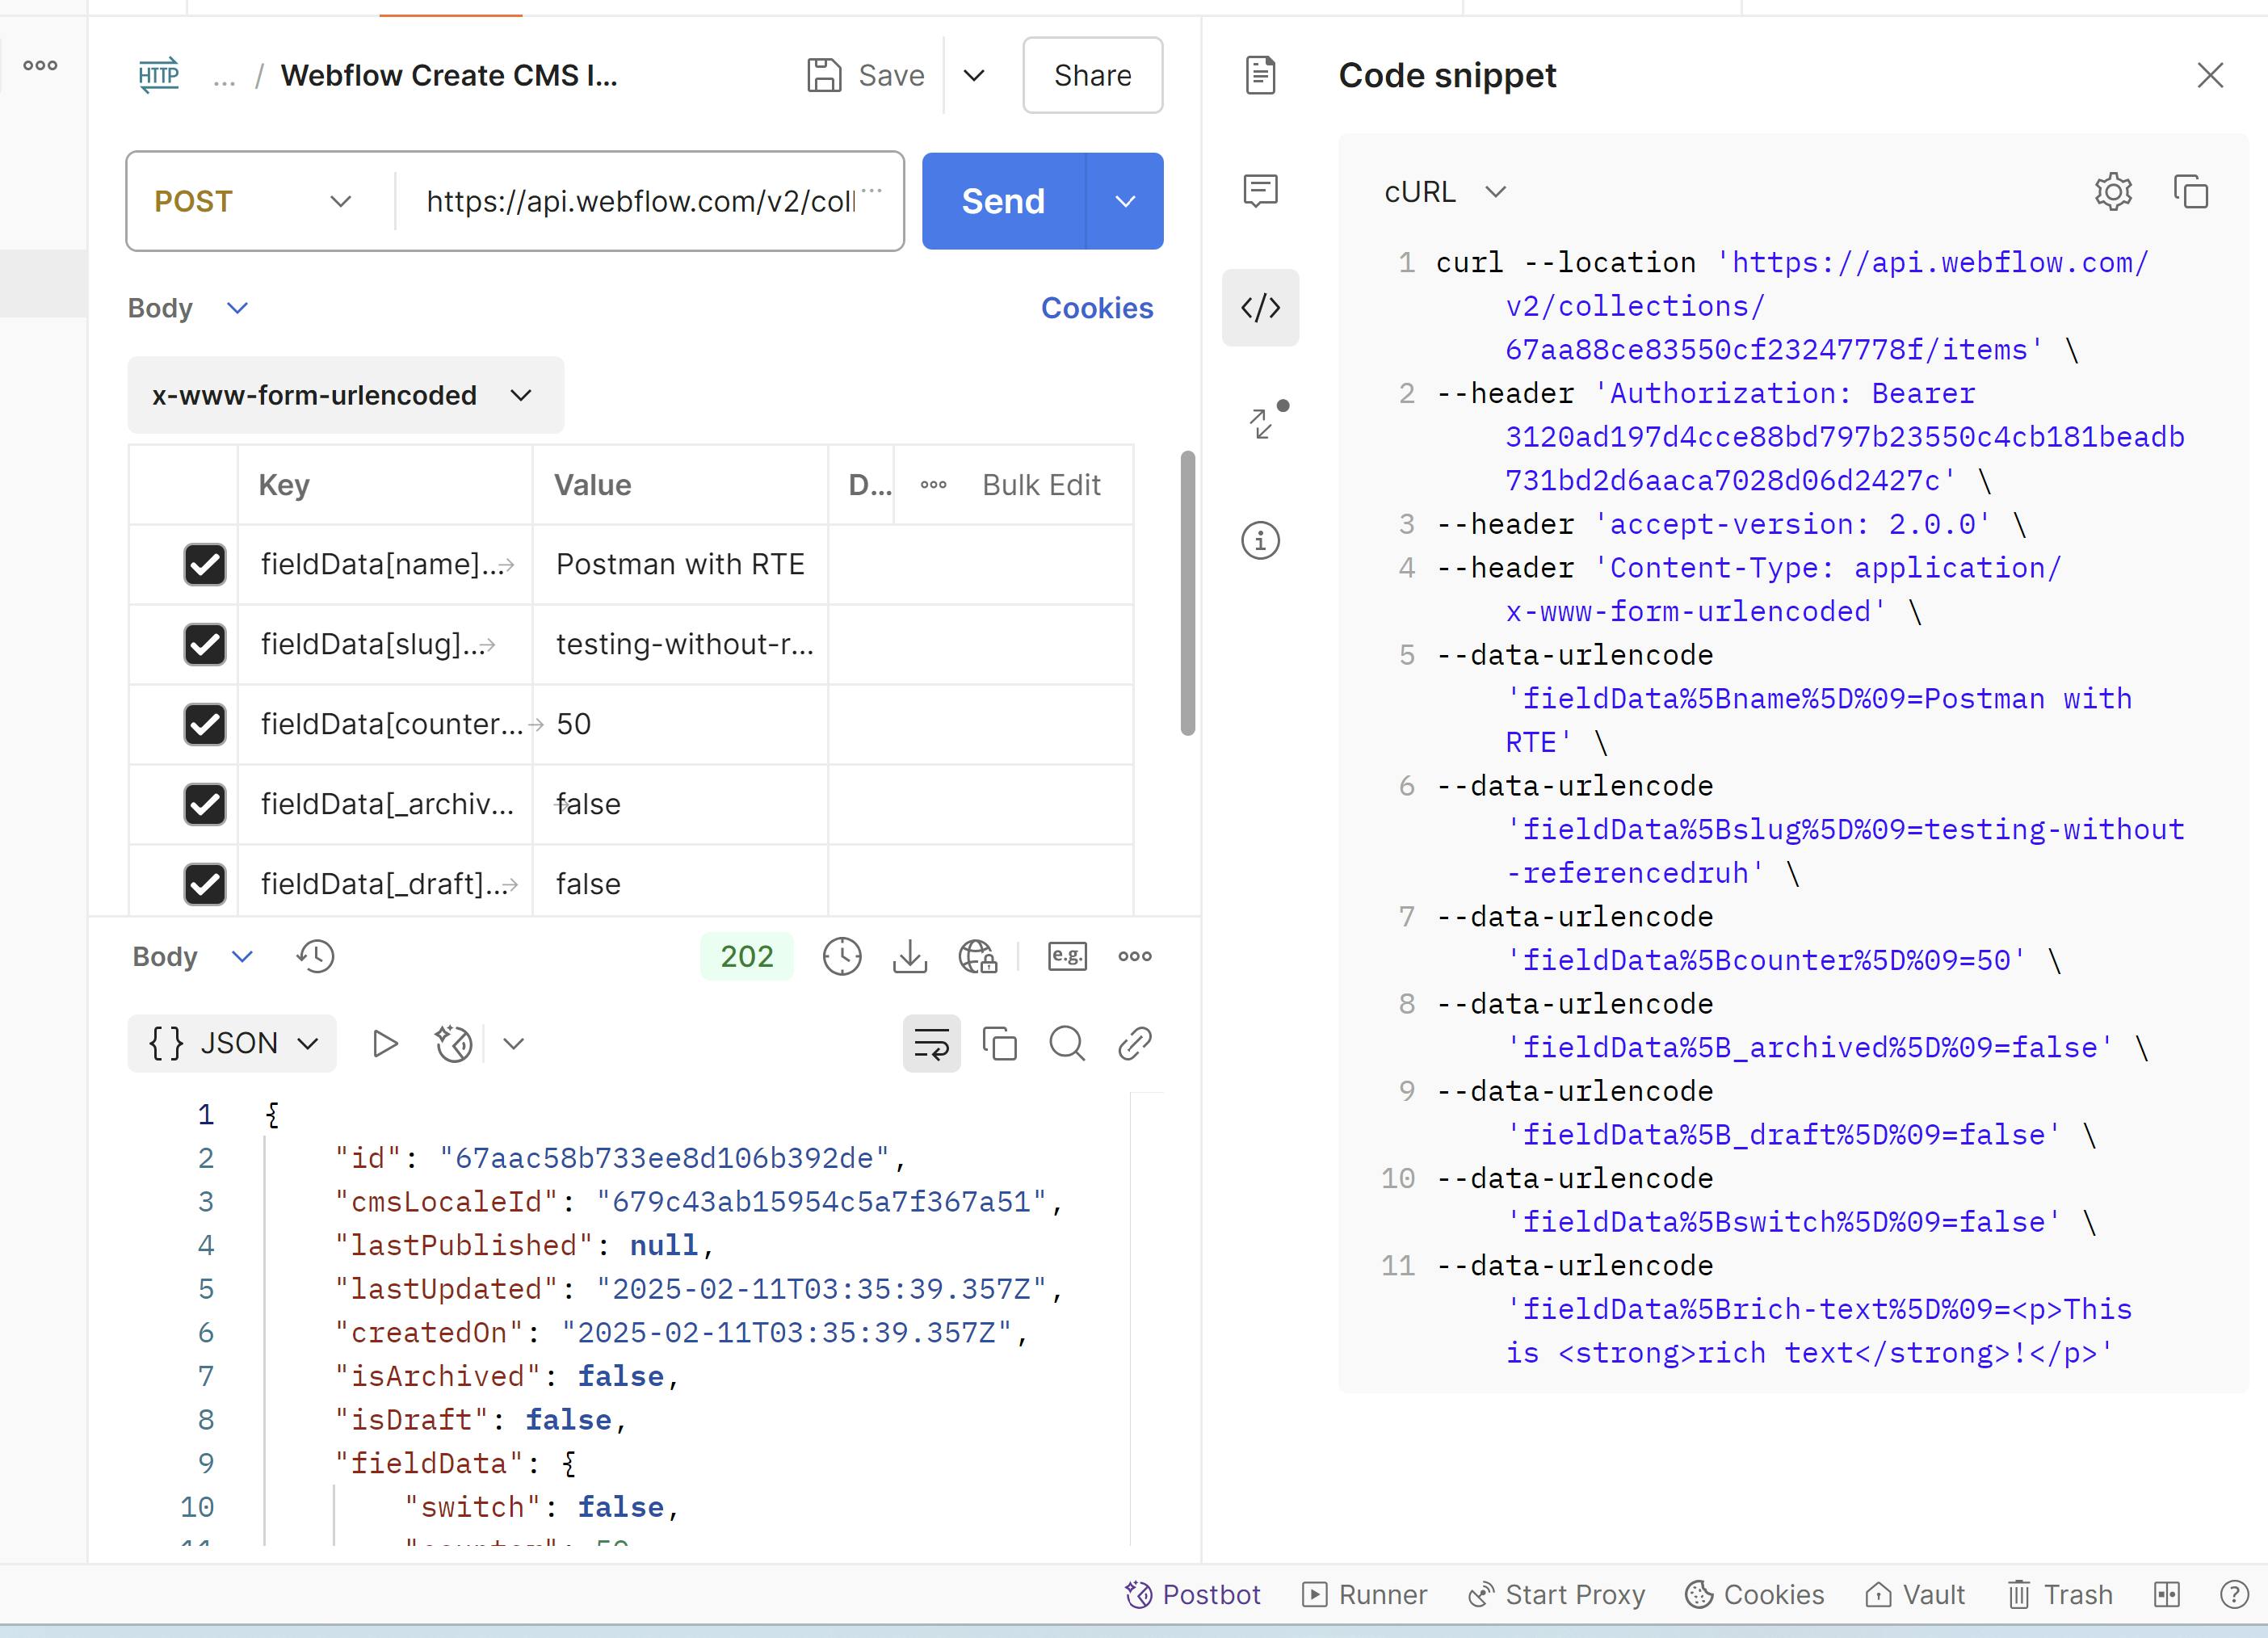Screen dimensions: 2268x1638
Task: Save the response to file icon
Action: (x=909, y=956)
